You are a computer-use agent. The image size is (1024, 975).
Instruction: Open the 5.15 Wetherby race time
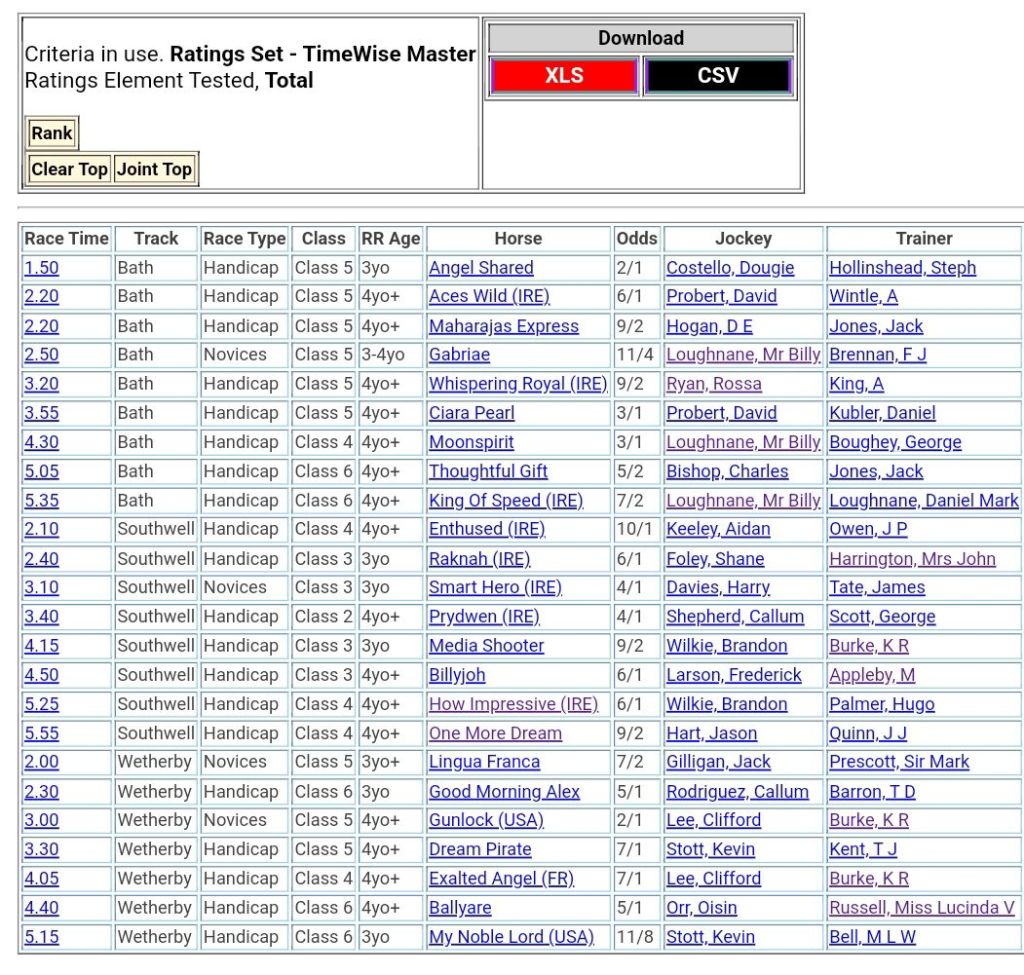(41, 937)
